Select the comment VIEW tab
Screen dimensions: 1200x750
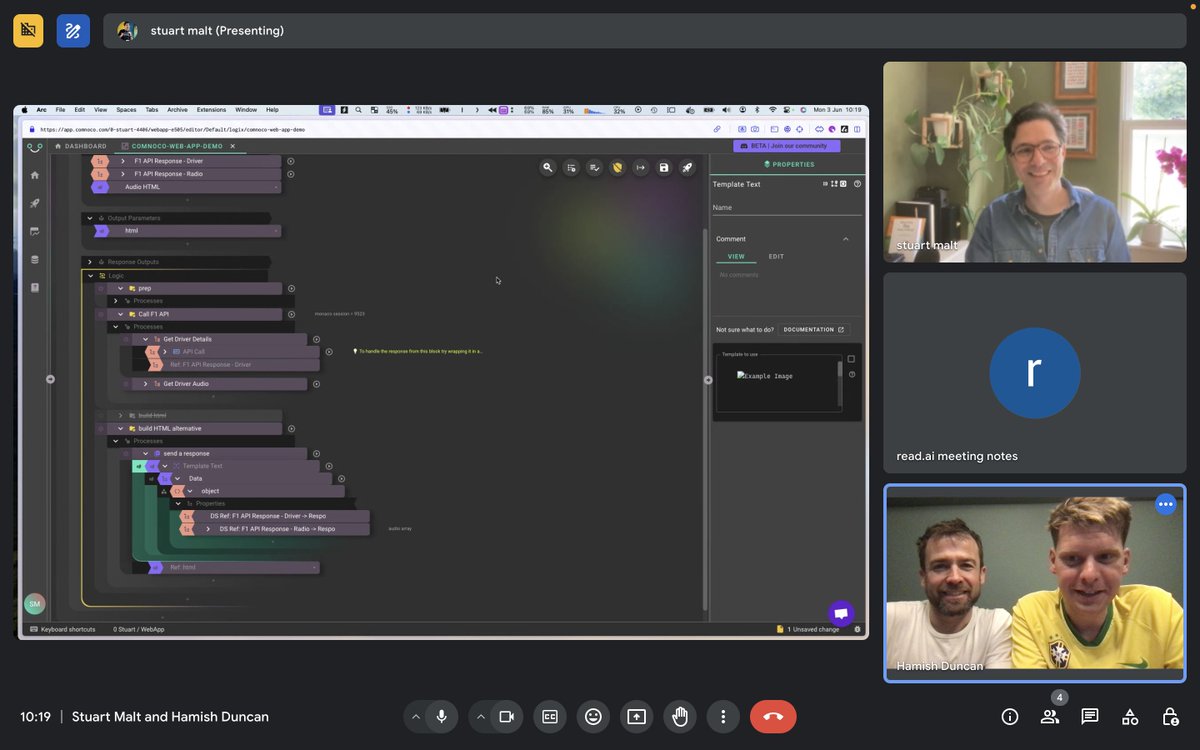point(736,257)
